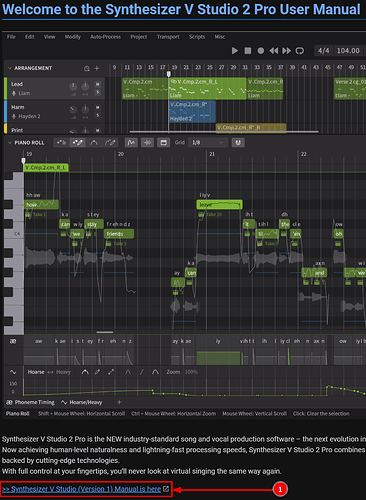Select the pencil note drawing tool
Screen dimensions: 366x500
78,143
